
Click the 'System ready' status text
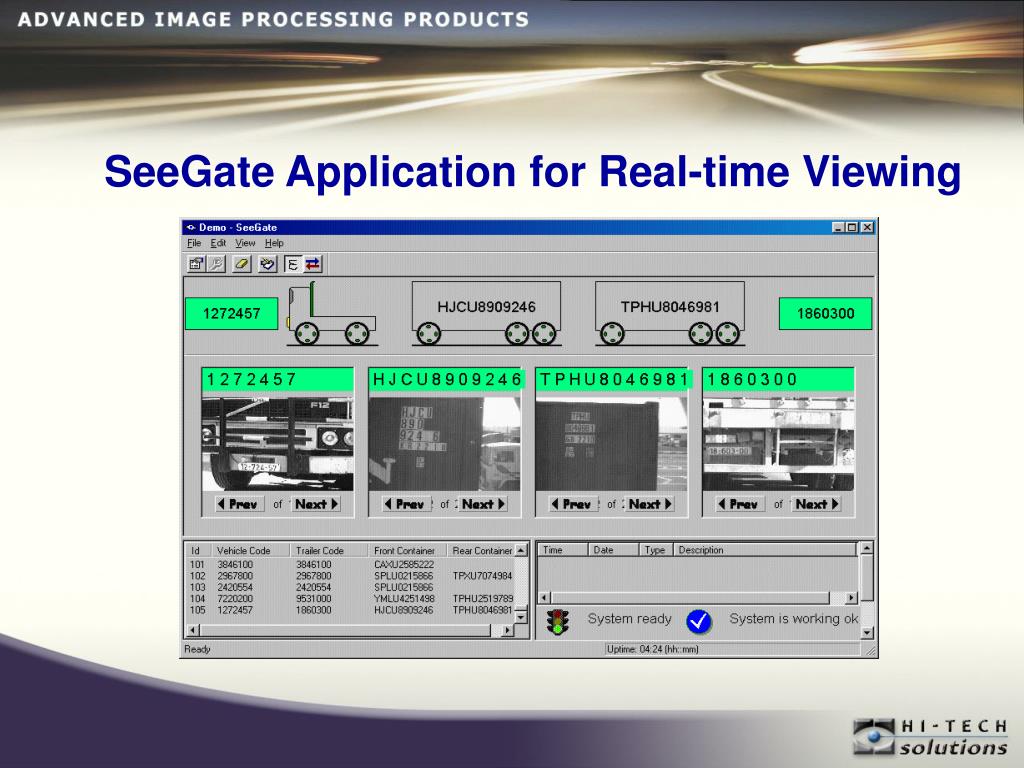pos(630,618)
